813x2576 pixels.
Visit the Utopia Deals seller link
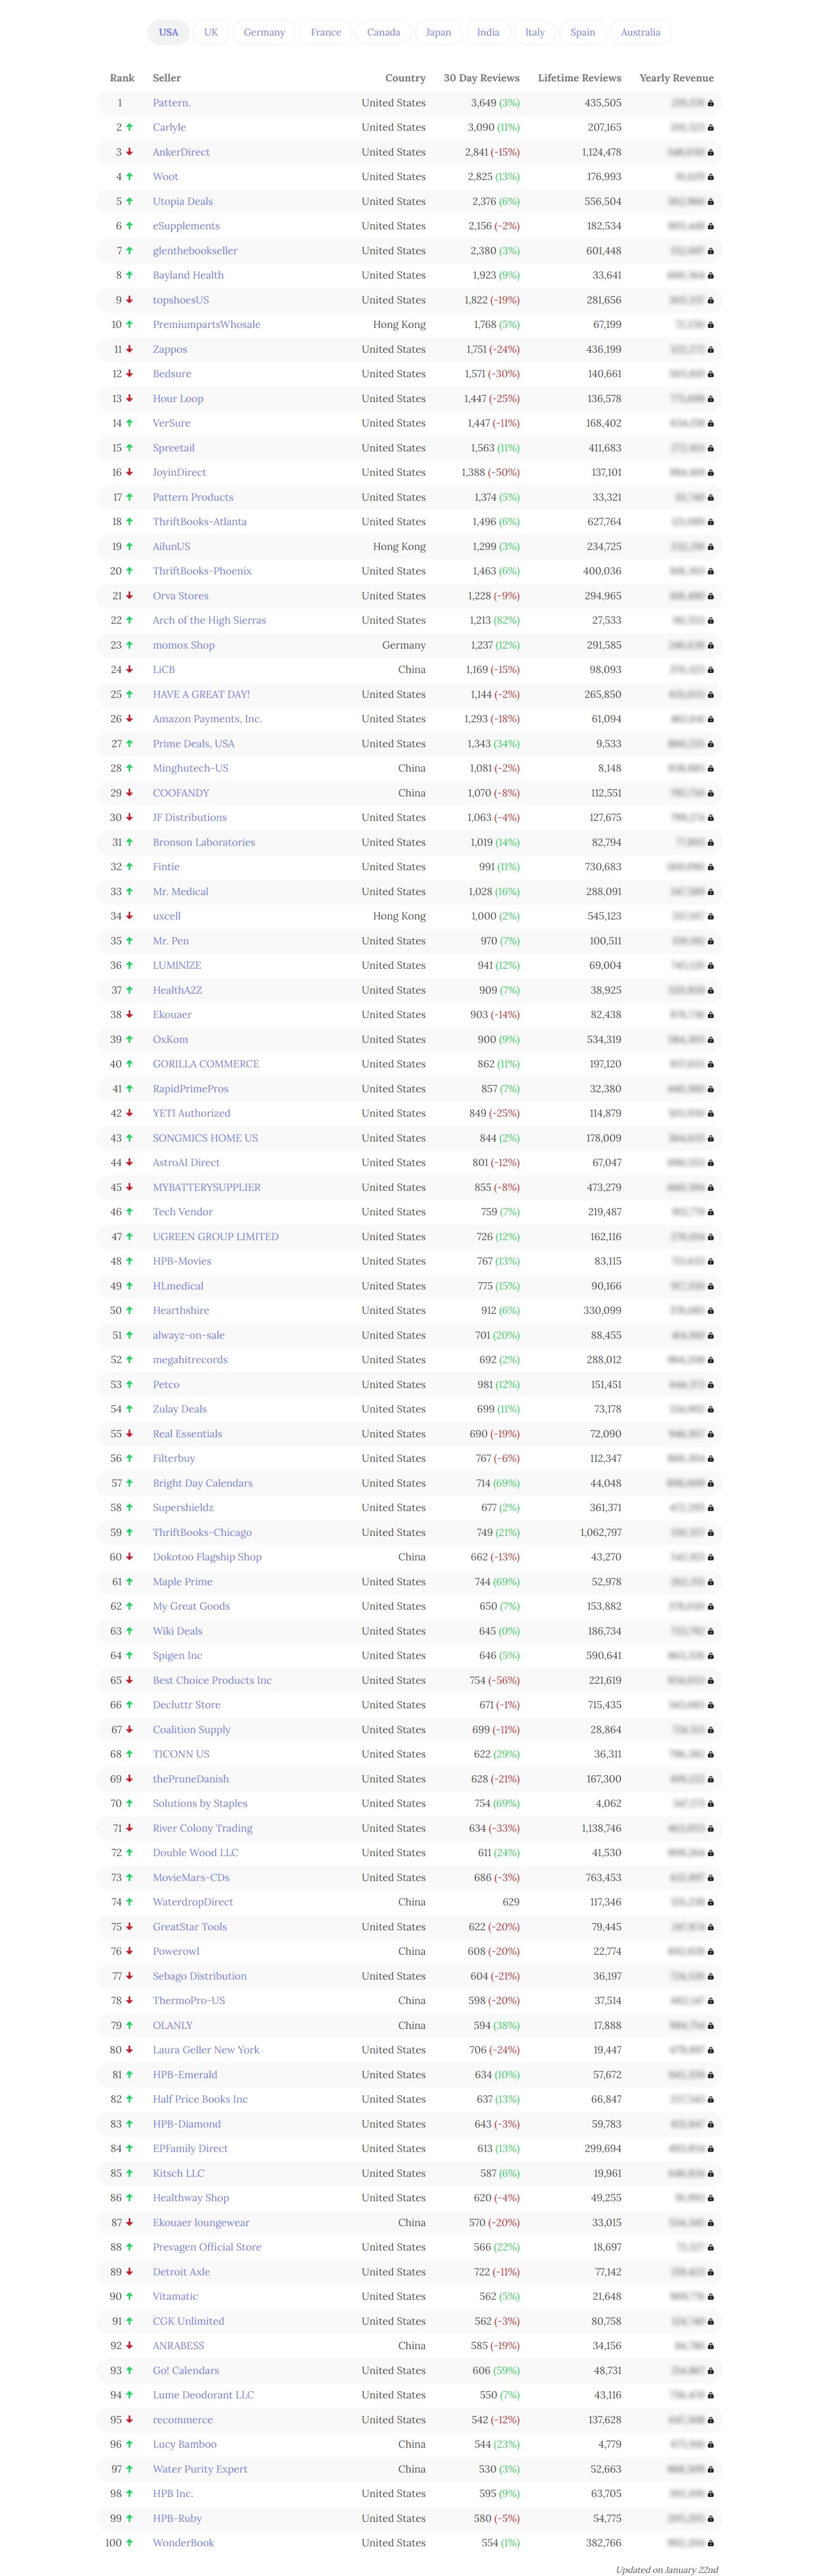click(x=182, y=201)
